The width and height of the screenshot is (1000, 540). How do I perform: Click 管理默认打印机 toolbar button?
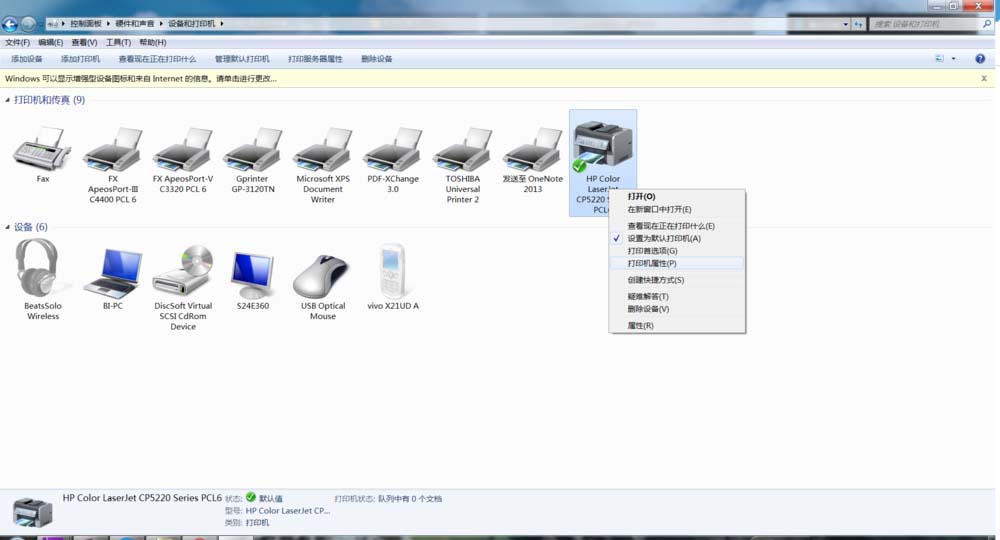(242, 59)
